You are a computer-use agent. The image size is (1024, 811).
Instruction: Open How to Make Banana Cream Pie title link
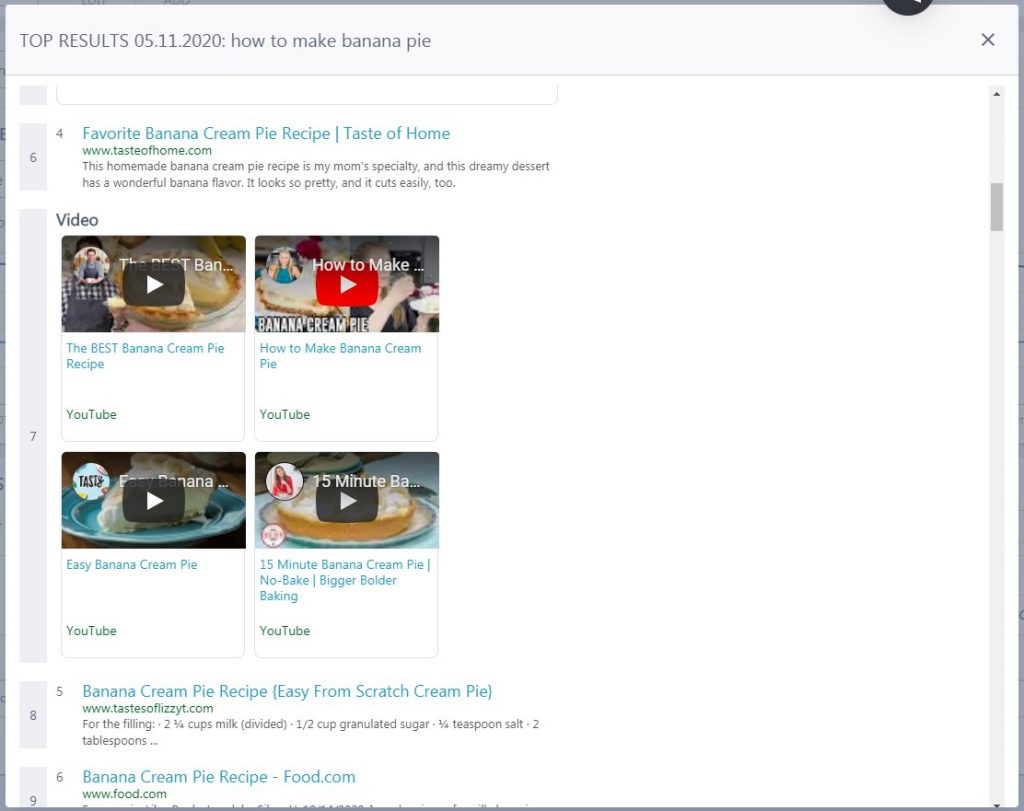pos(340,356)
